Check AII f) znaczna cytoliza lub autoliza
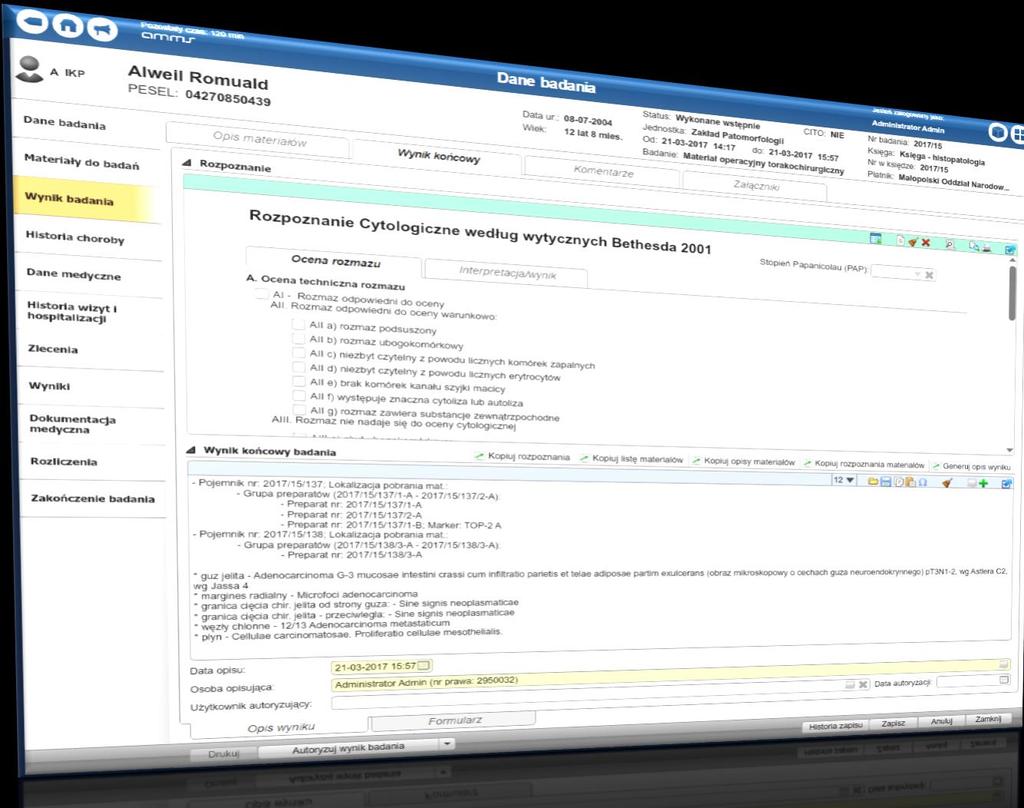The image size is (1024, 808). coord(299,395)
